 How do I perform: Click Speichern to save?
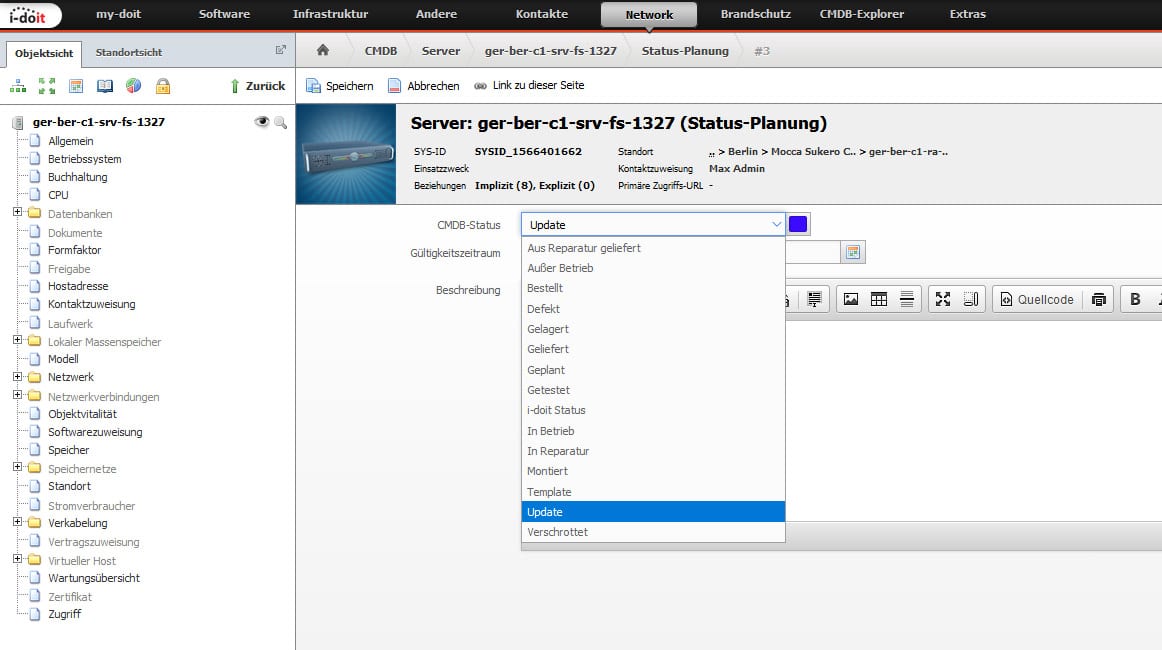[x=340, y=86]
